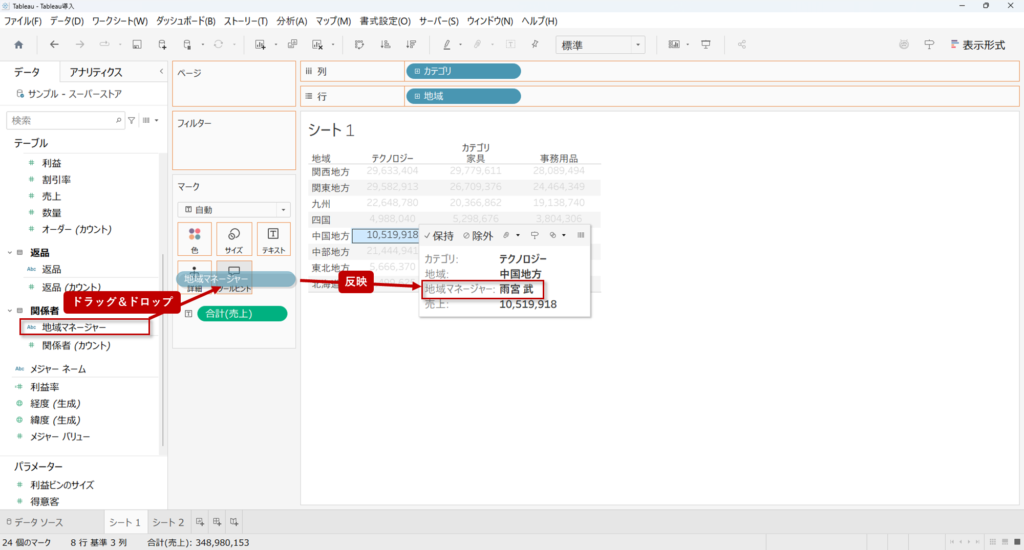Click the undo back arrow
1024x550 pixels.
[54, 45]
